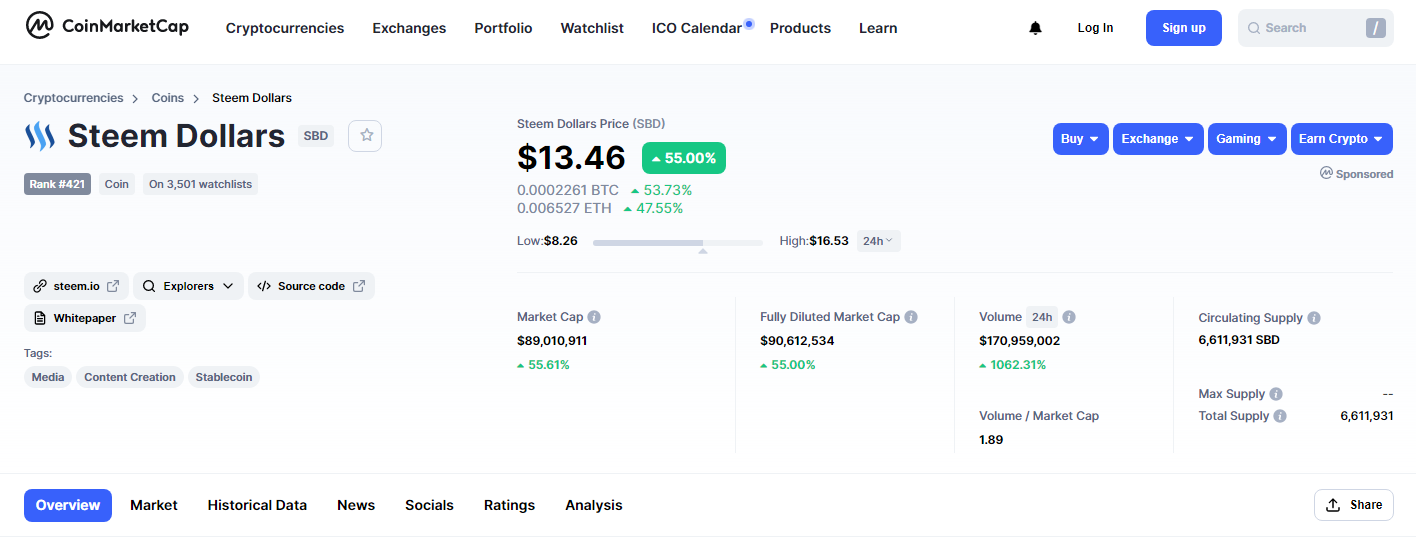Click the Low/High price range slider
The width and height of the screenshot is (1416, 549).
pyautogui.click(x=677, y=242)
